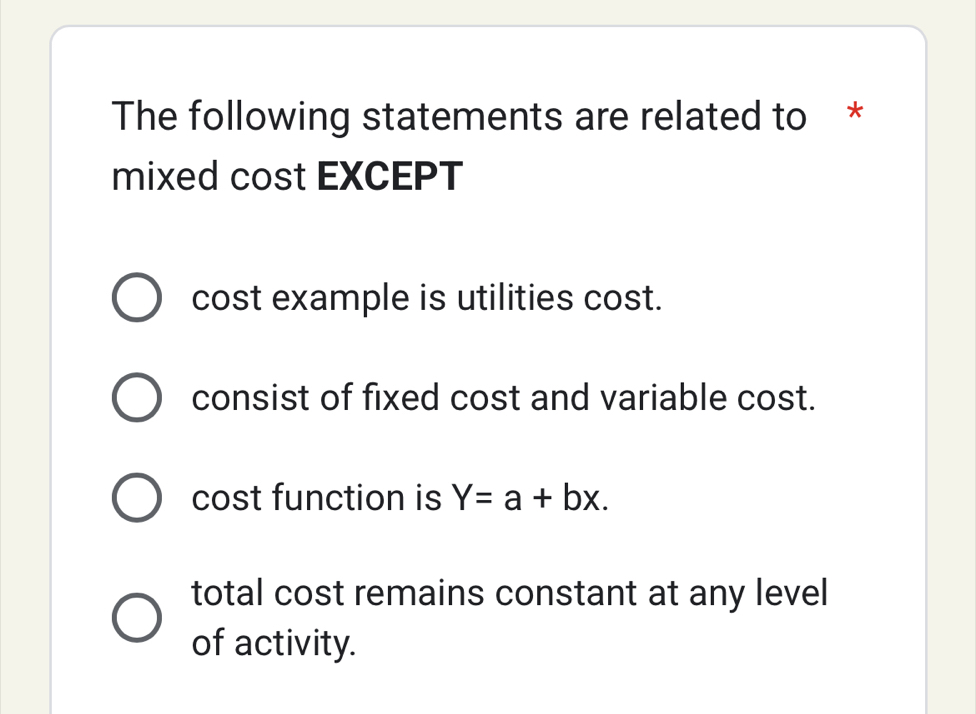Mark the radio circle for Y= a + bx
Viewport: 976px width, 714px height.
point(137,497)
